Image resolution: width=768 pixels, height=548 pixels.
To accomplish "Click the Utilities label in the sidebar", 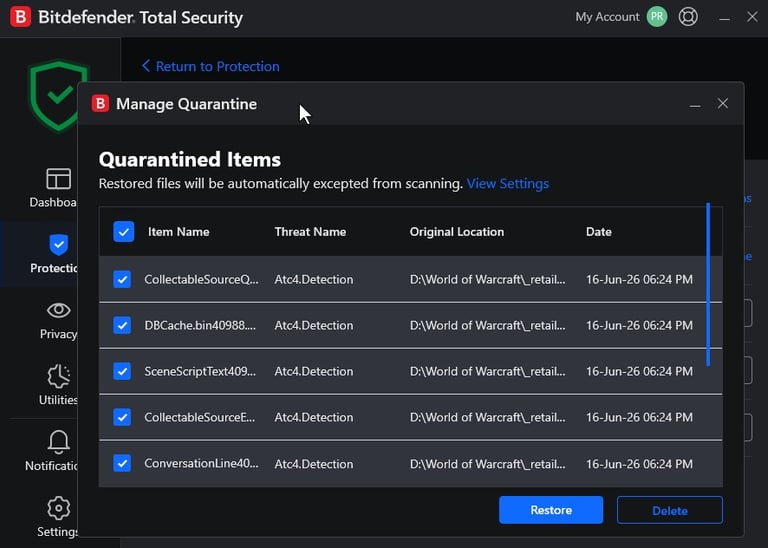I will click(x=58, y=400).
